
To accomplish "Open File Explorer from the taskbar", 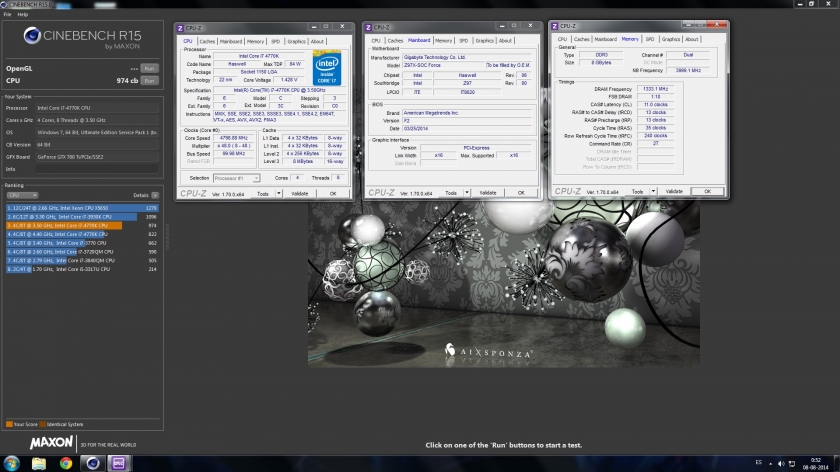I will coord(39,463).
